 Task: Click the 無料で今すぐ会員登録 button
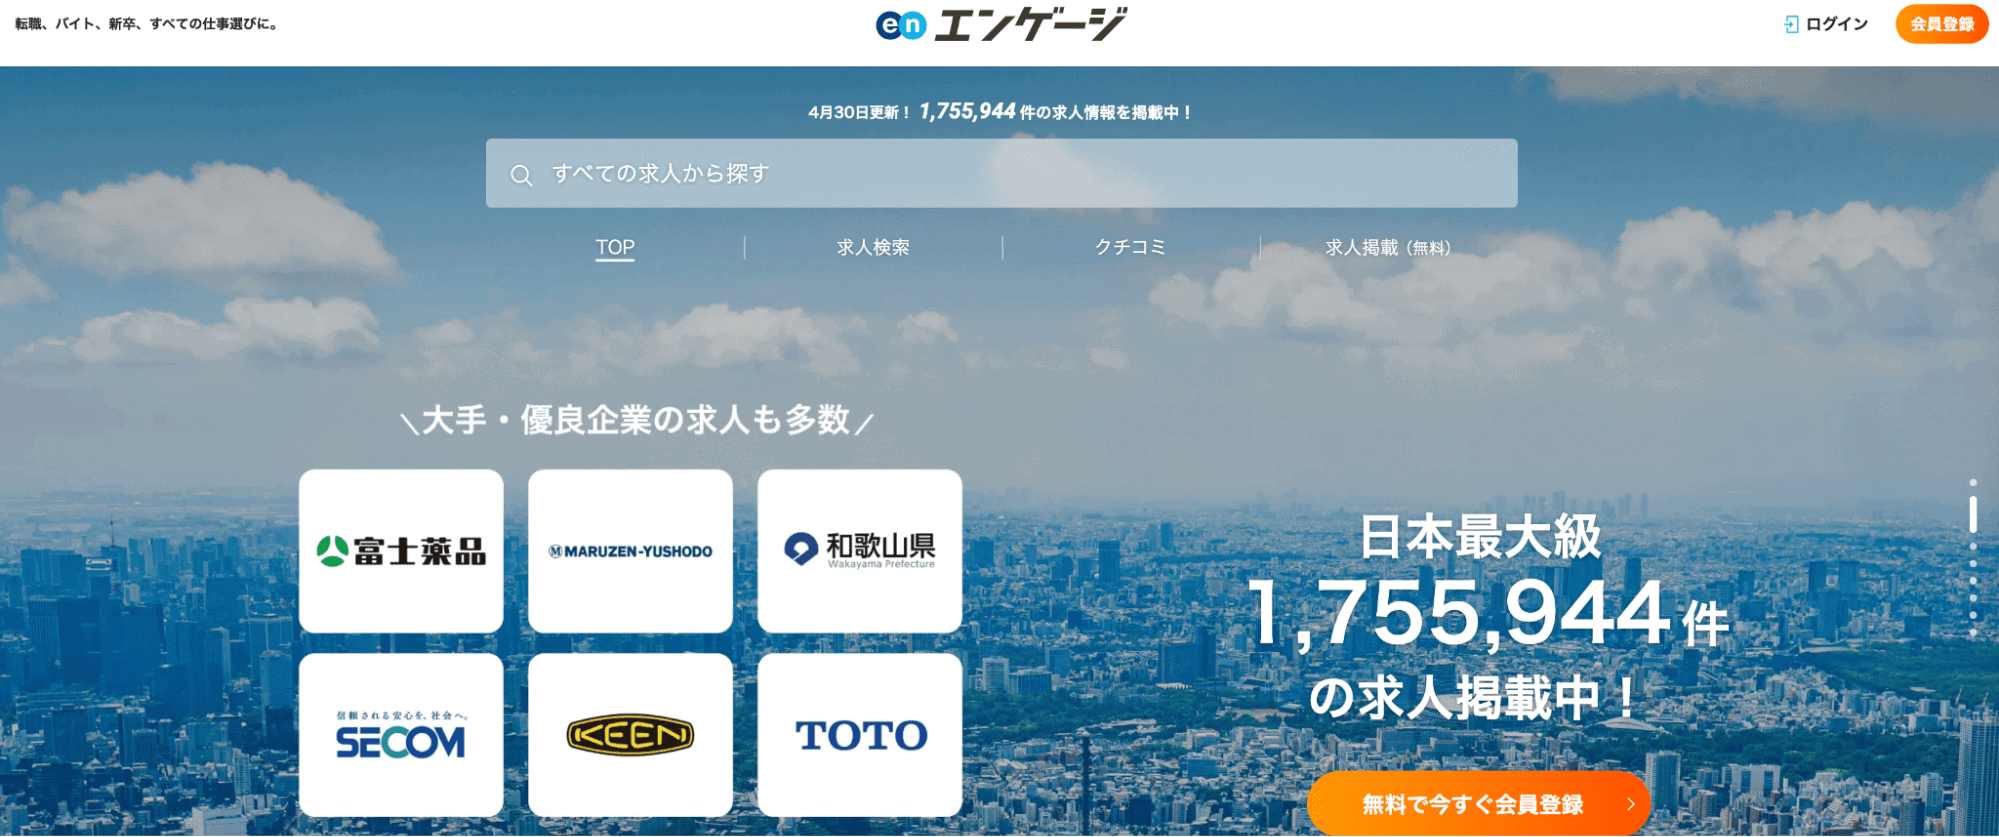click(1478, 804)
